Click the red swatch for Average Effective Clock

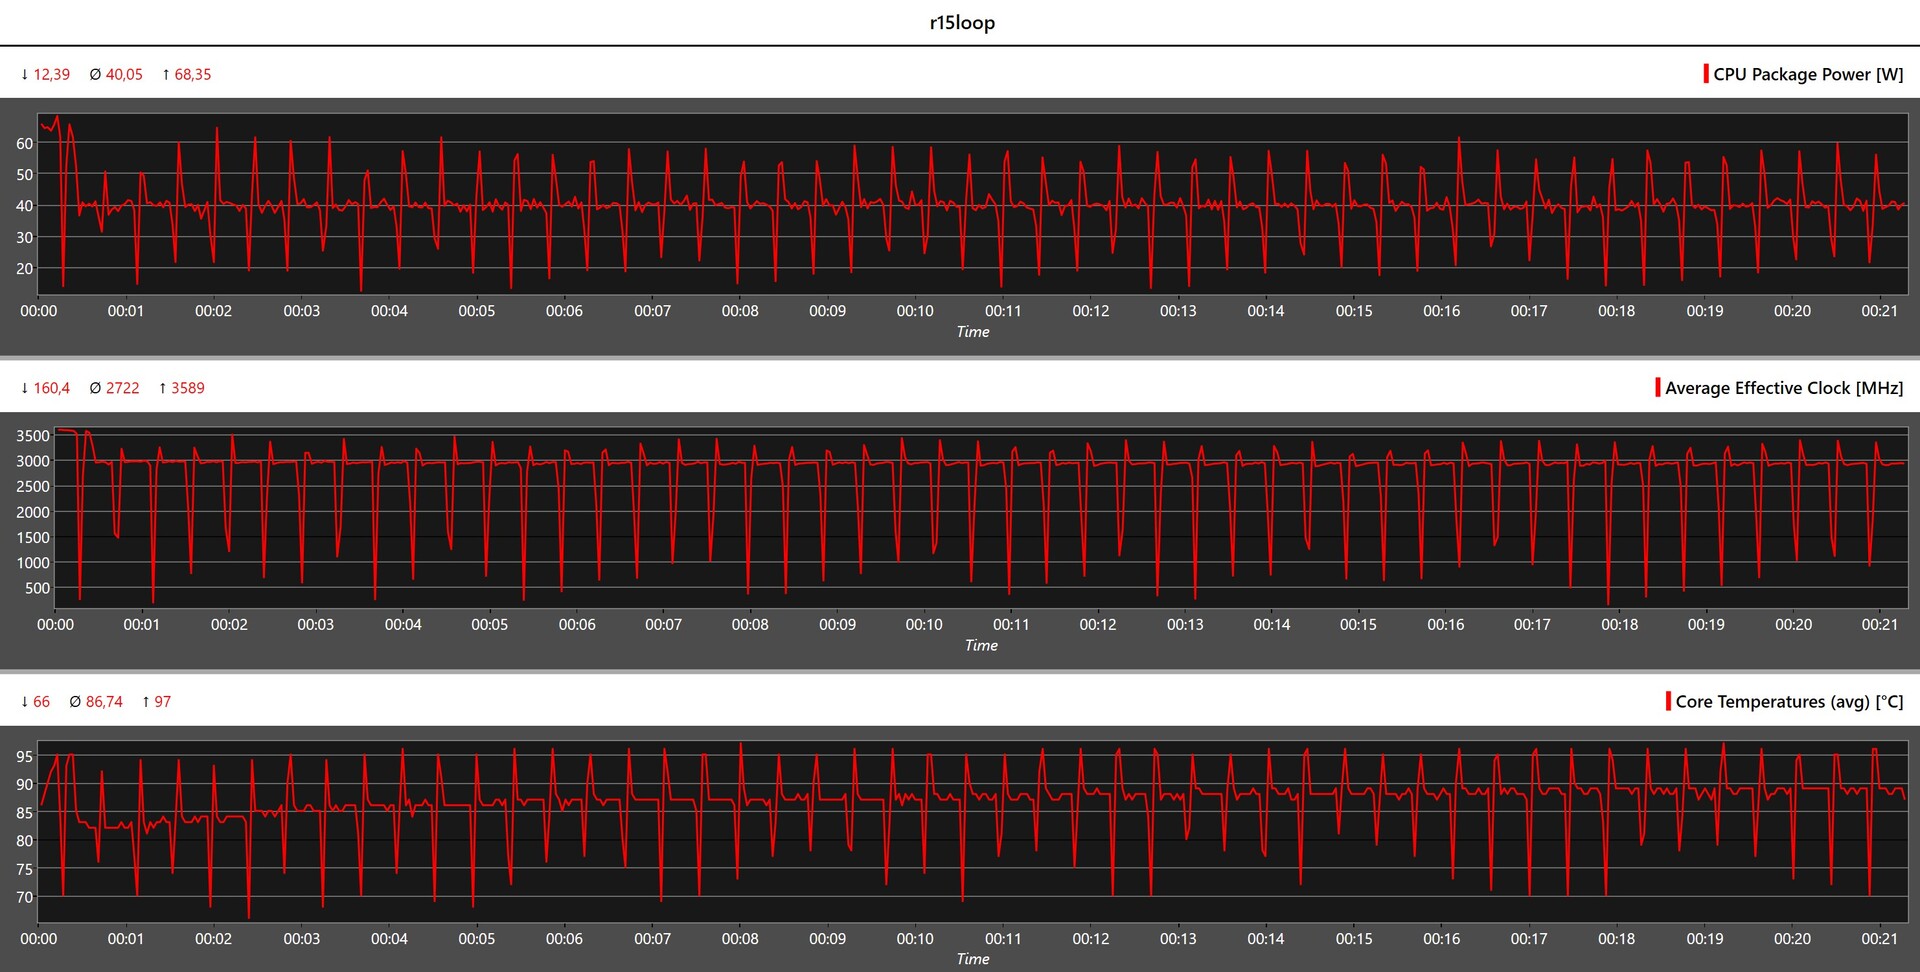coord(1658,387)
